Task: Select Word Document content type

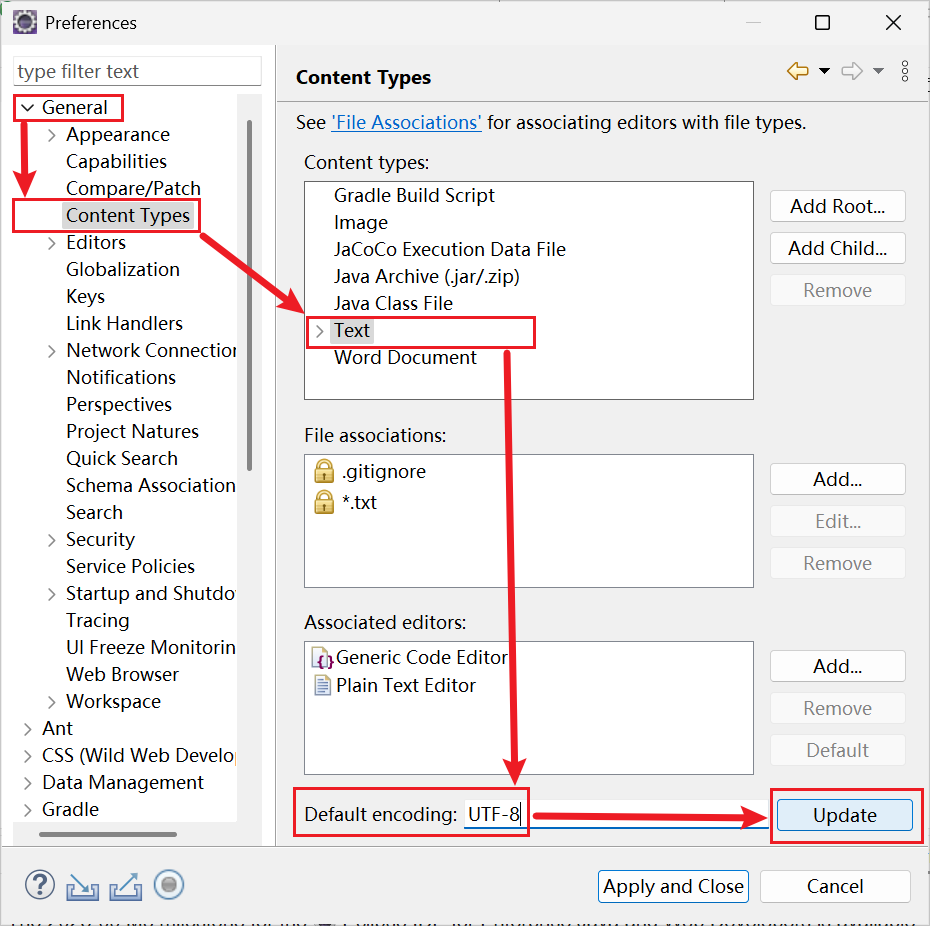Action: tap(405, 358)
